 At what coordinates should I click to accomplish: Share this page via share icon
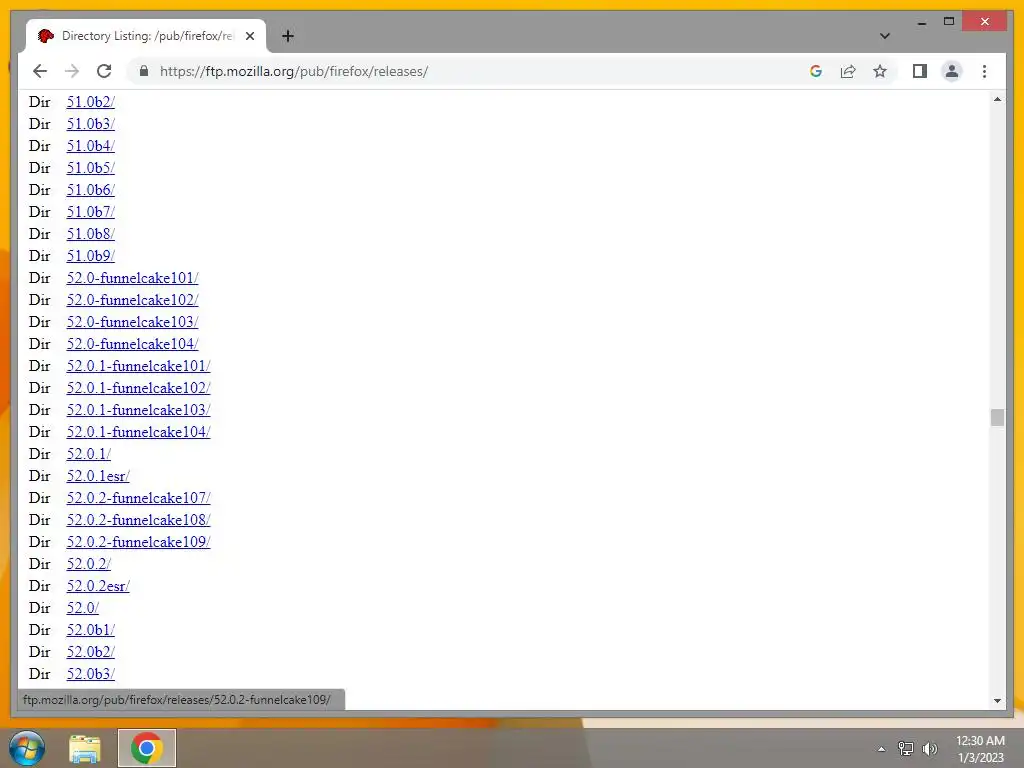(848, 71)
